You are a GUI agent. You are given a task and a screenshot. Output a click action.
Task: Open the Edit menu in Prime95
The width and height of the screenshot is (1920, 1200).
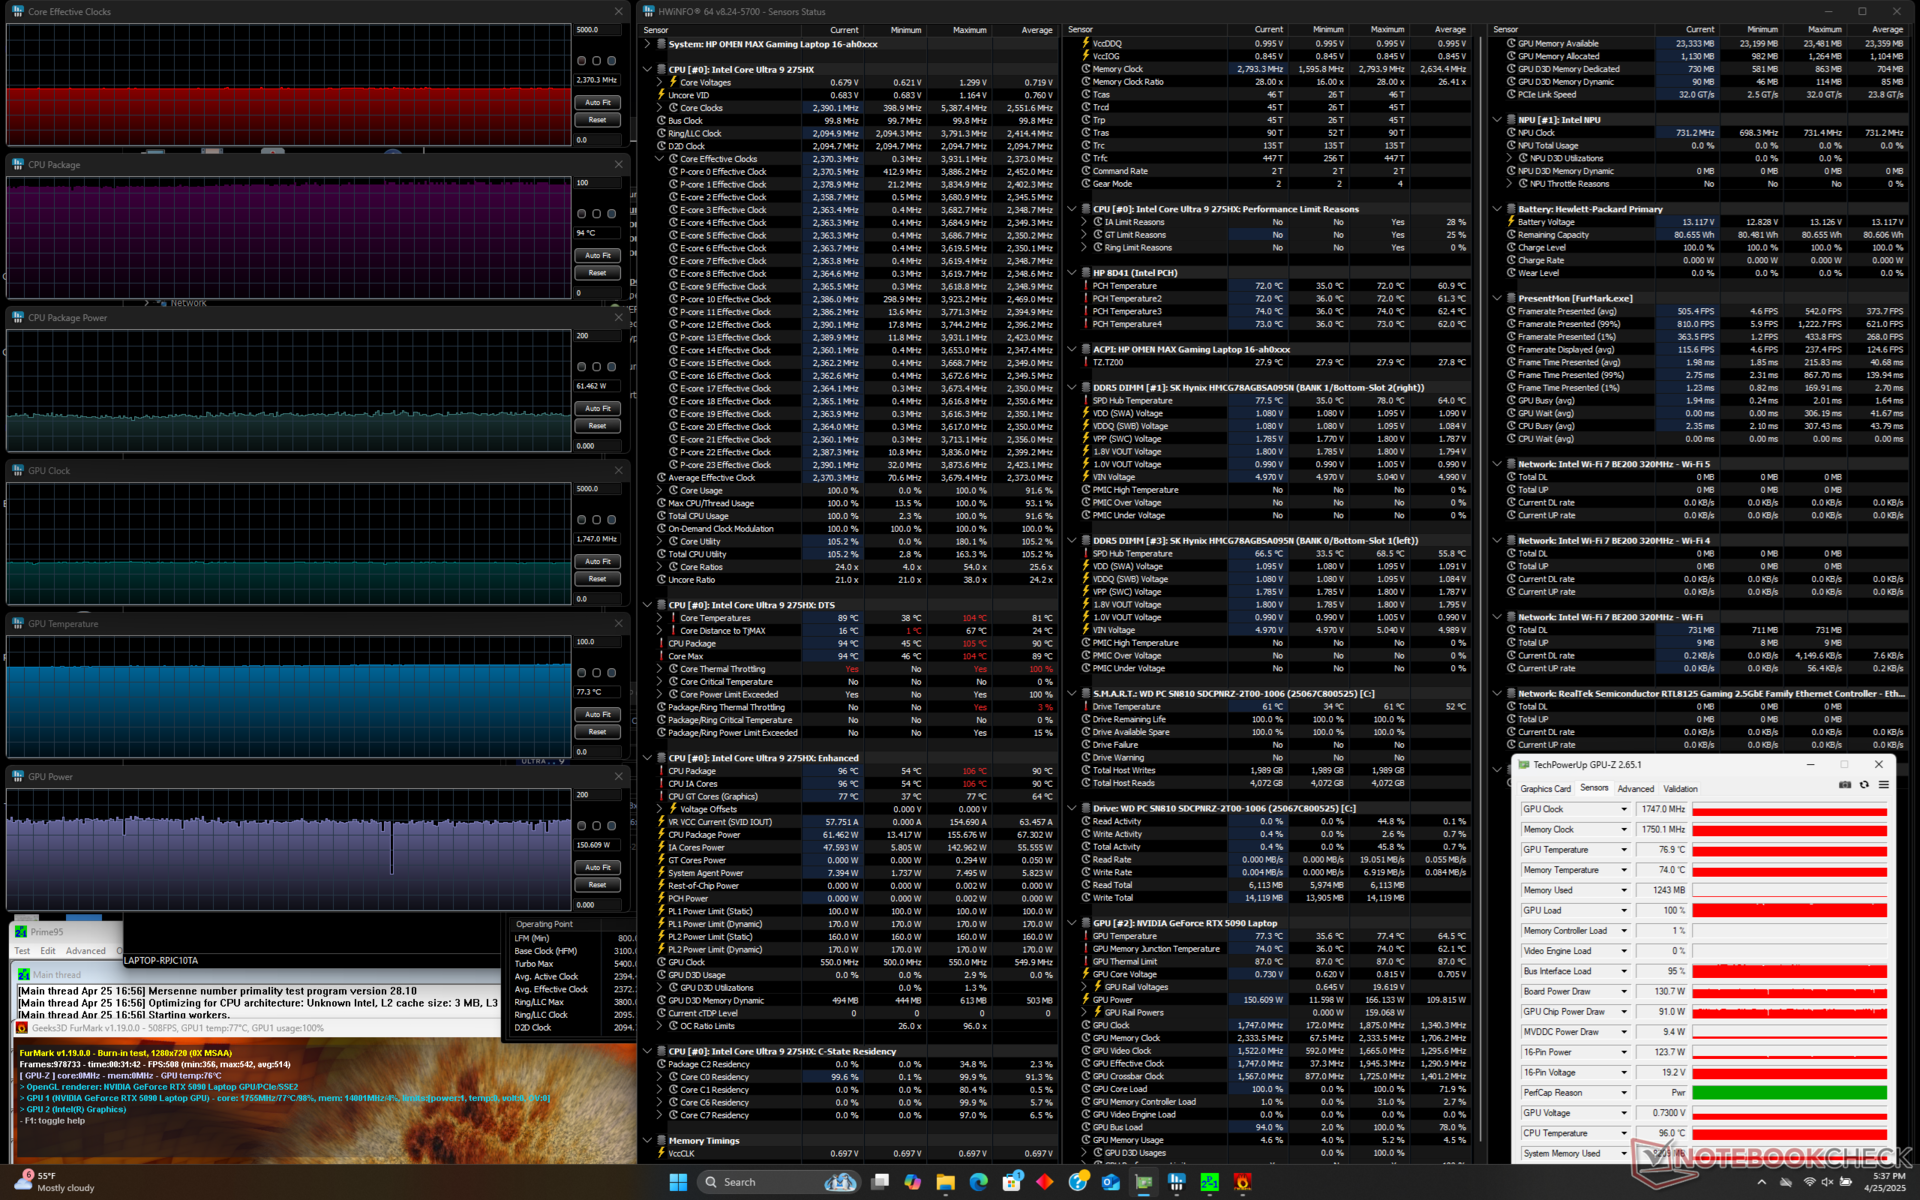tap(48, 951)
